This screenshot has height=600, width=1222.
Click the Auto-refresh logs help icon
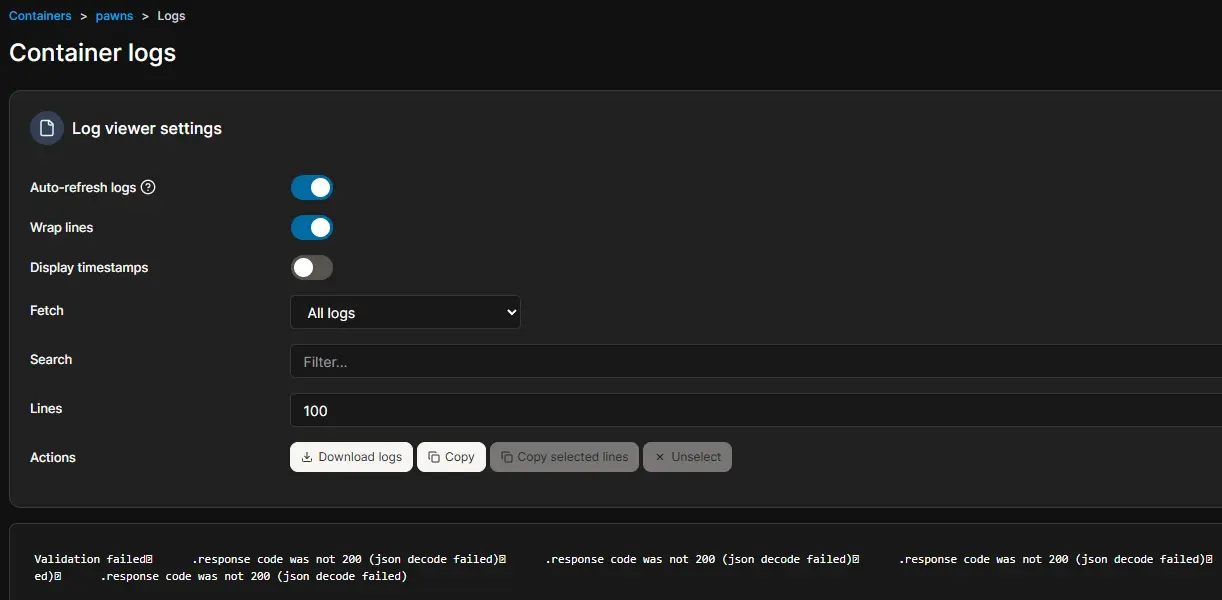pos(148,187)
